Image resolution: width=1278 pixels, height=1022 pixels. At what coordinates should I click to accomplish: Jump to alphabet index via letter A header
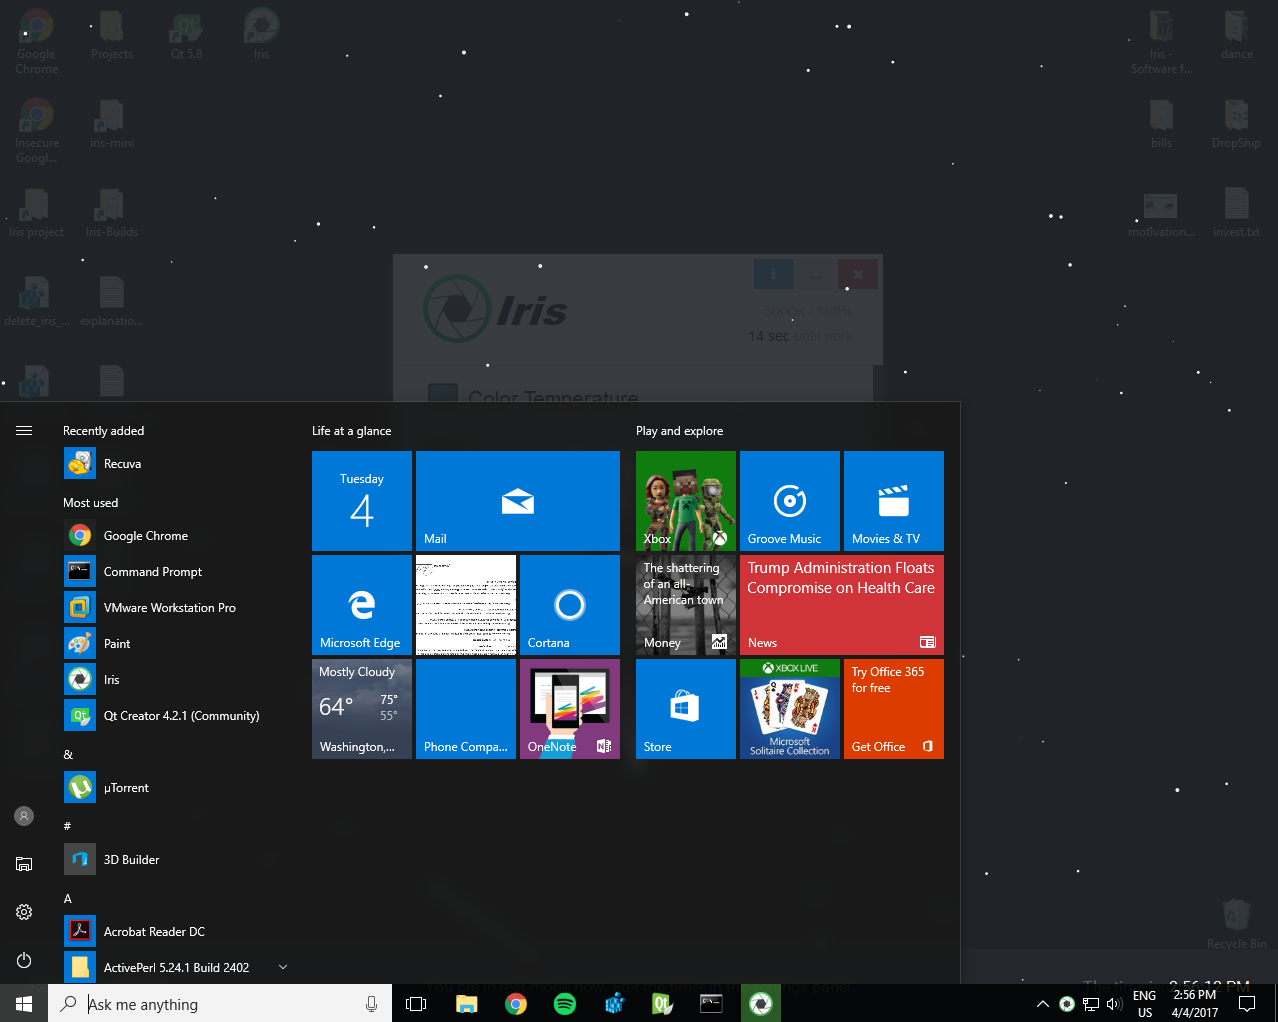click(68, 899)
